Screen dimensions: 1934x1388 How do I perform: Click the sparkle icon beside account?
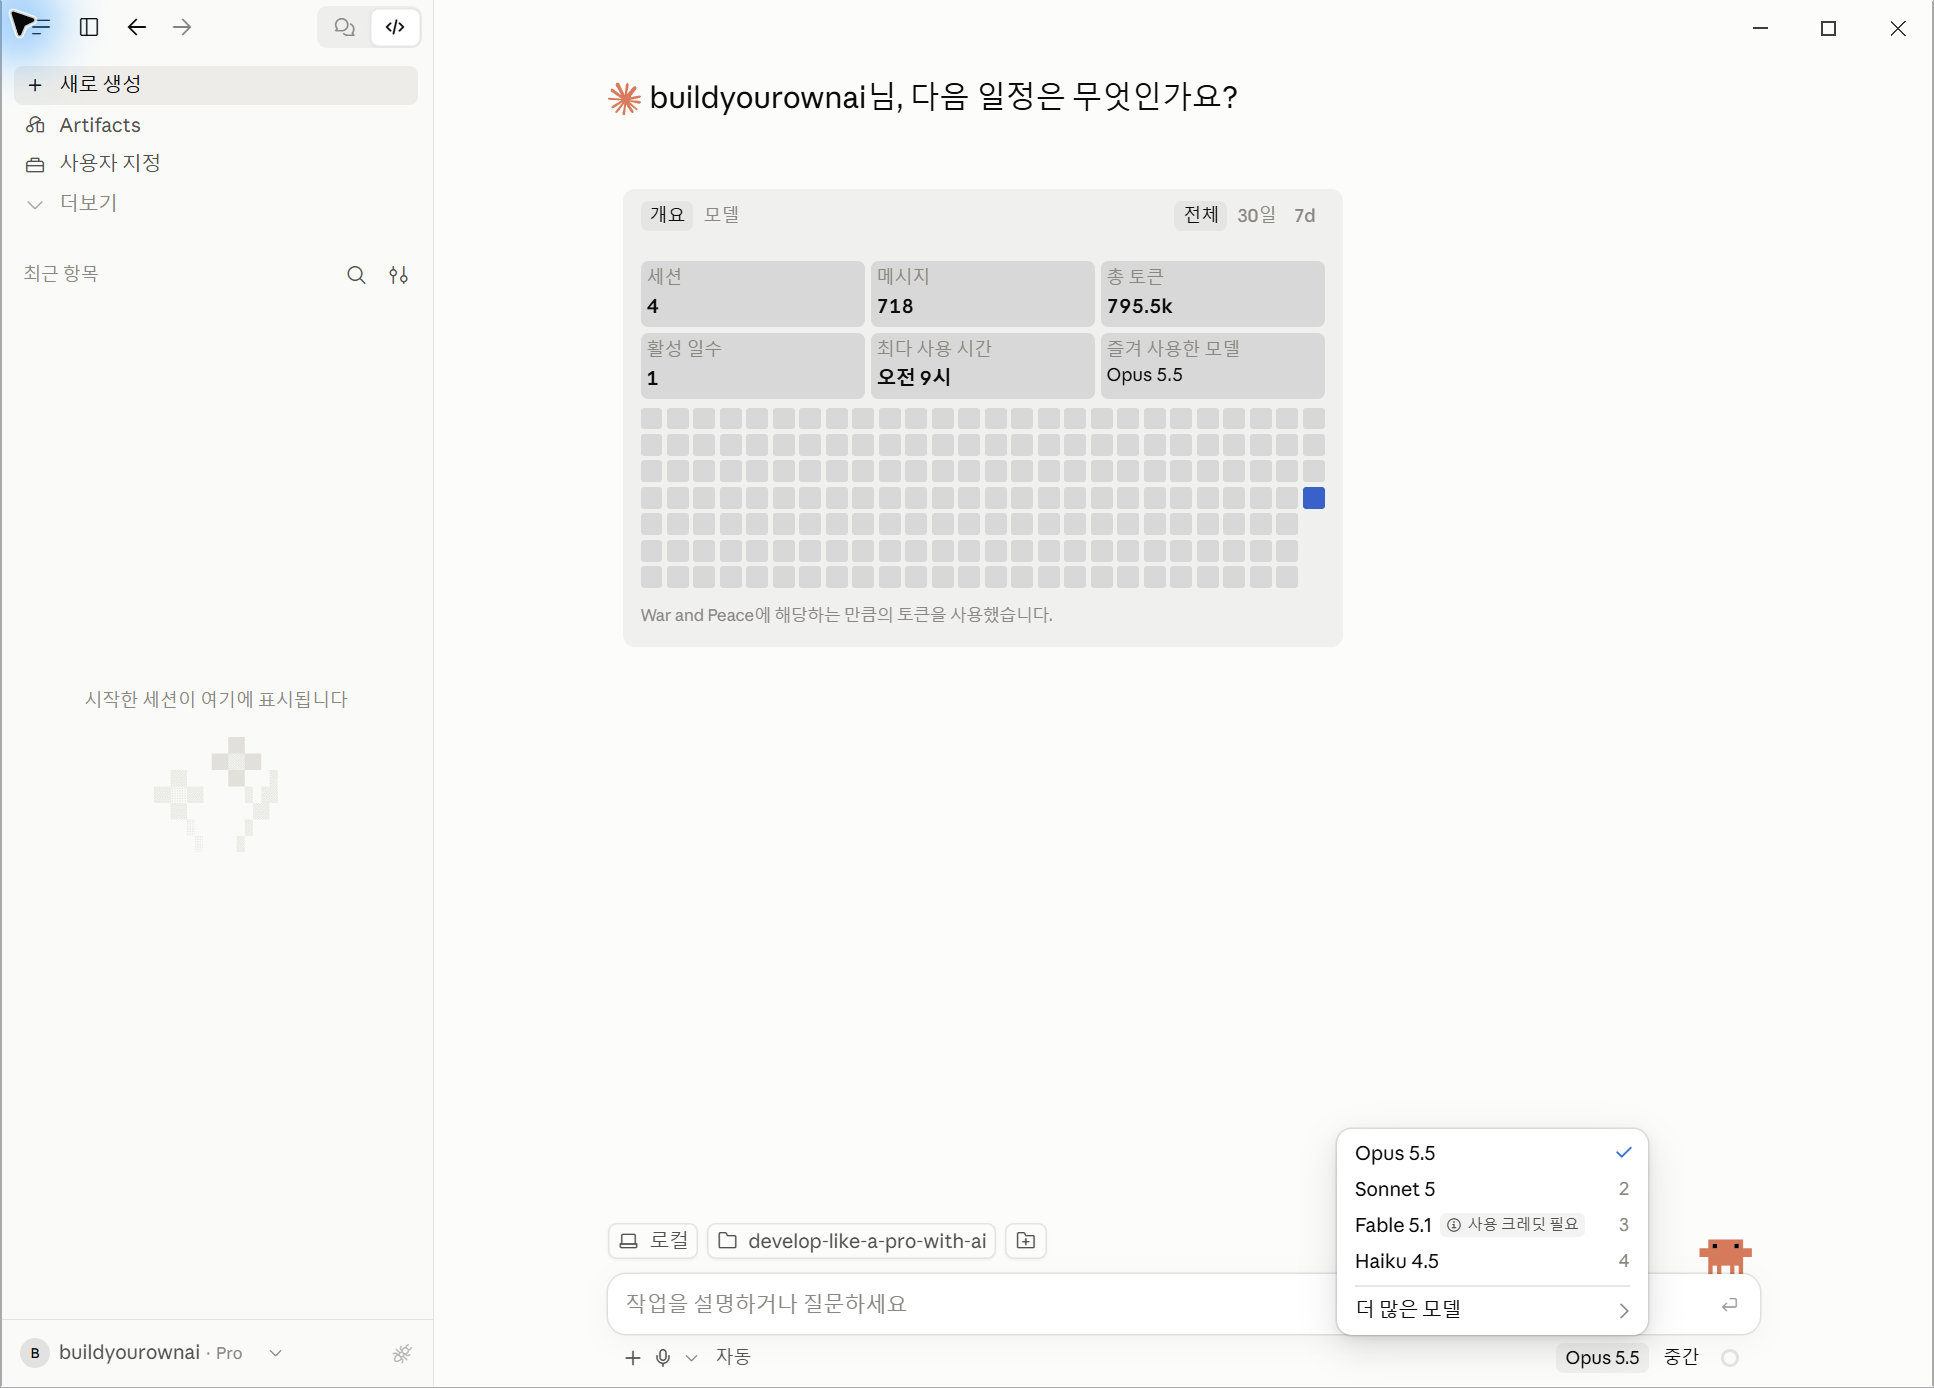coord(402,1354)
